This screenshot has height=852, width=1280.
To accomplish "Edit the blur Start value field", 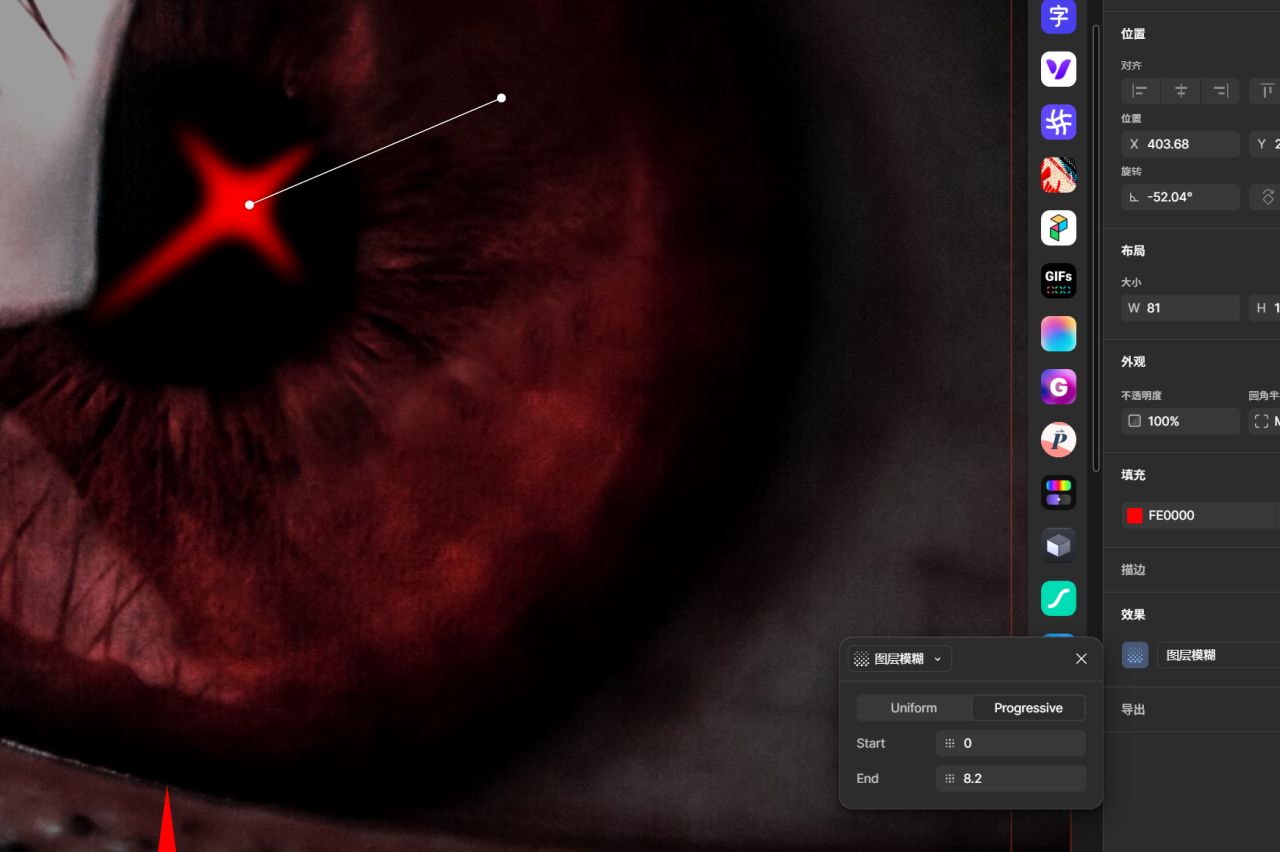I will point(1011,743).
